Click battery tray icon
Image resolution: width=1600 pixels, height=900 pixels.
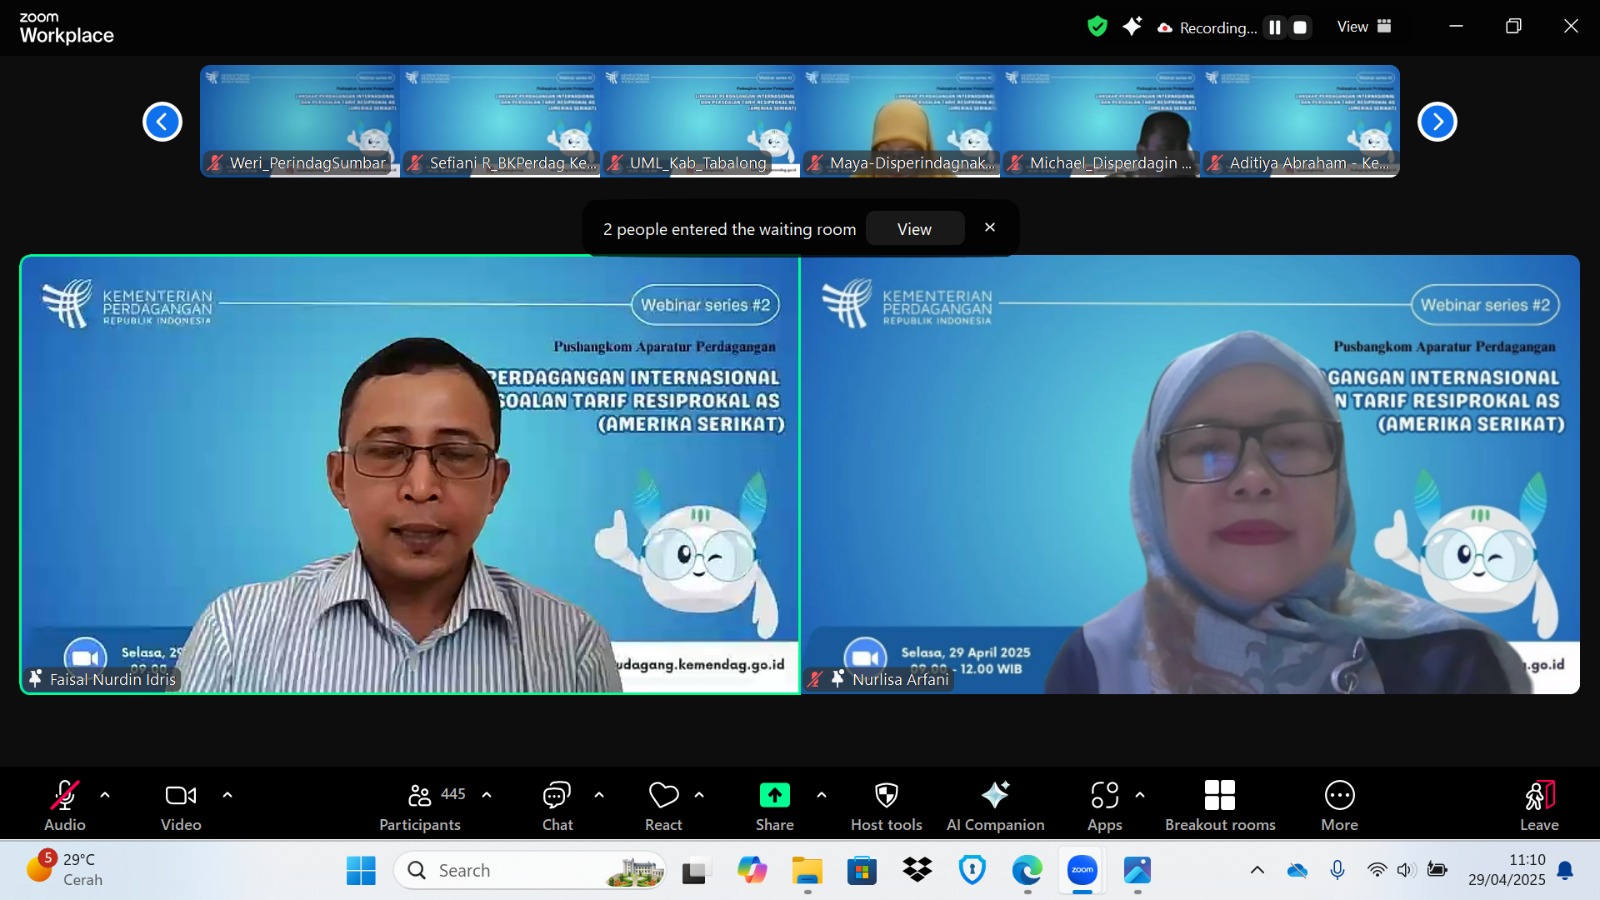coord(1437,870)
